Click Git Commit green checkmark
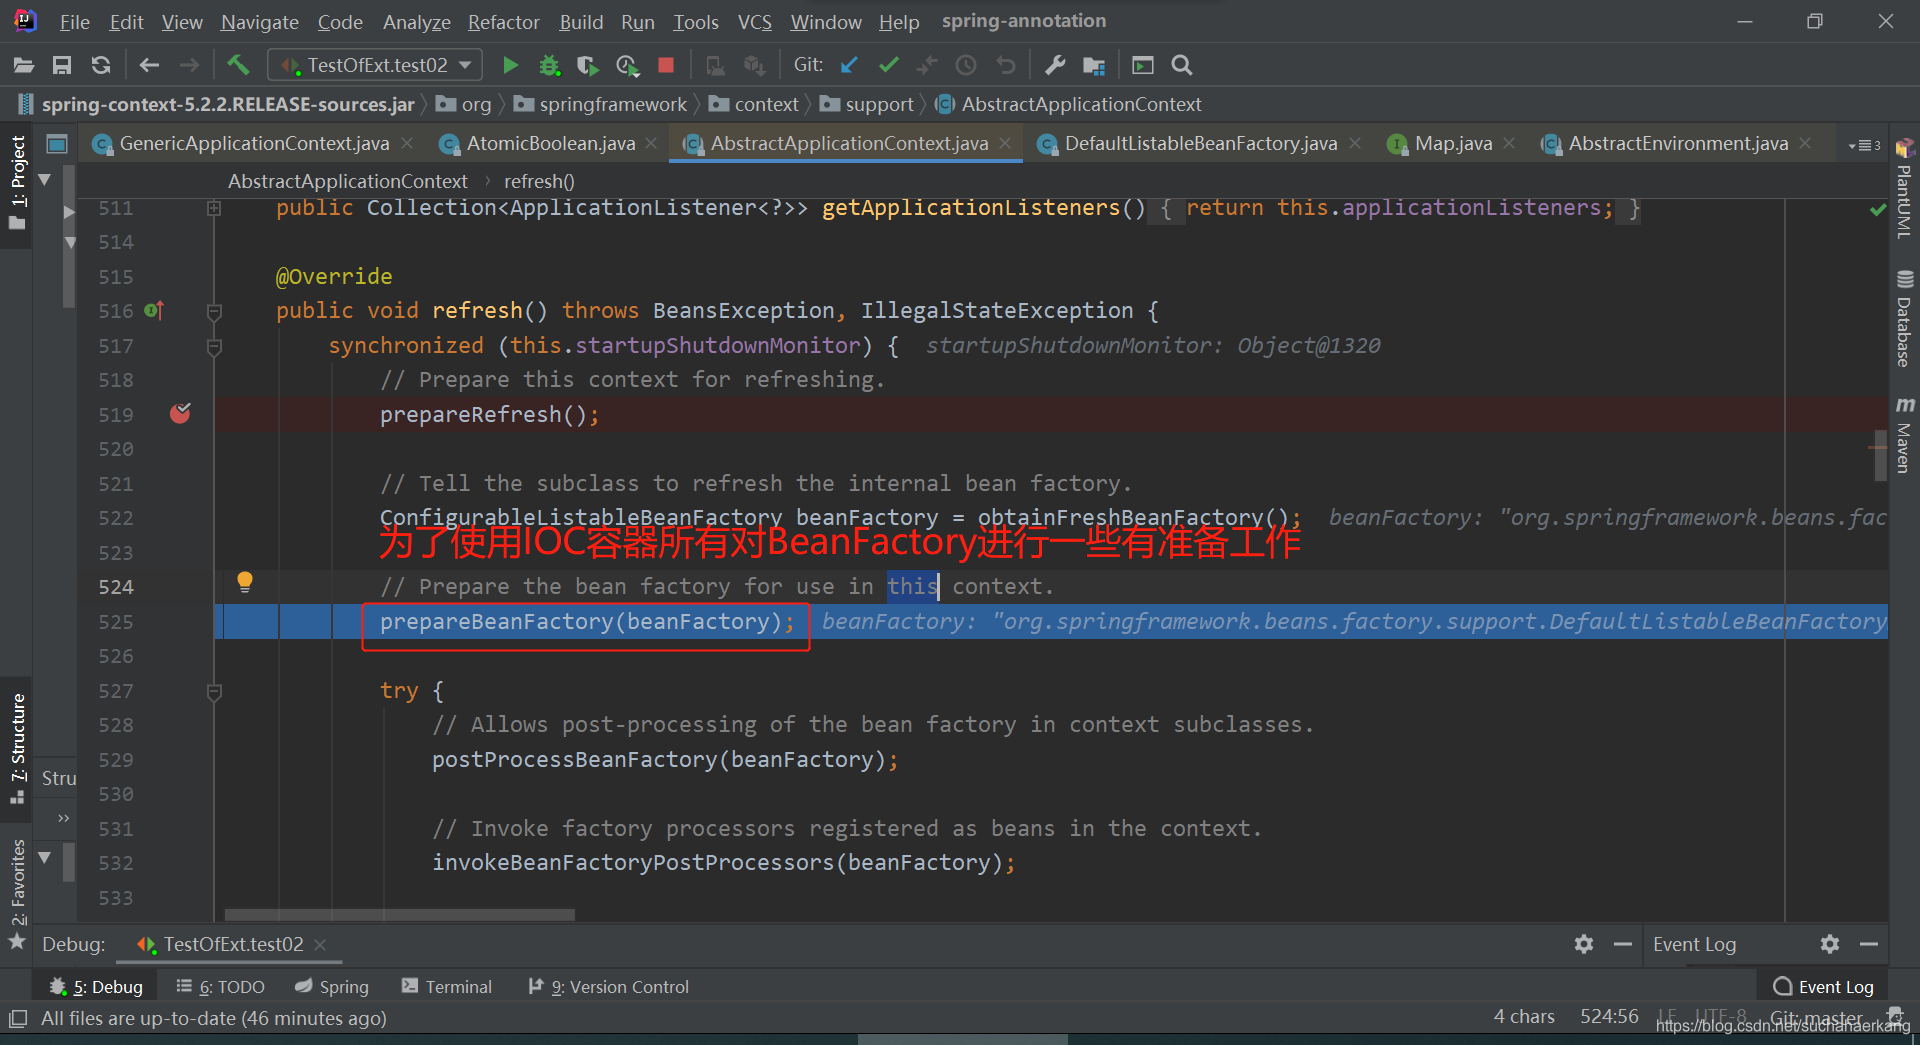 coord(888,65)
